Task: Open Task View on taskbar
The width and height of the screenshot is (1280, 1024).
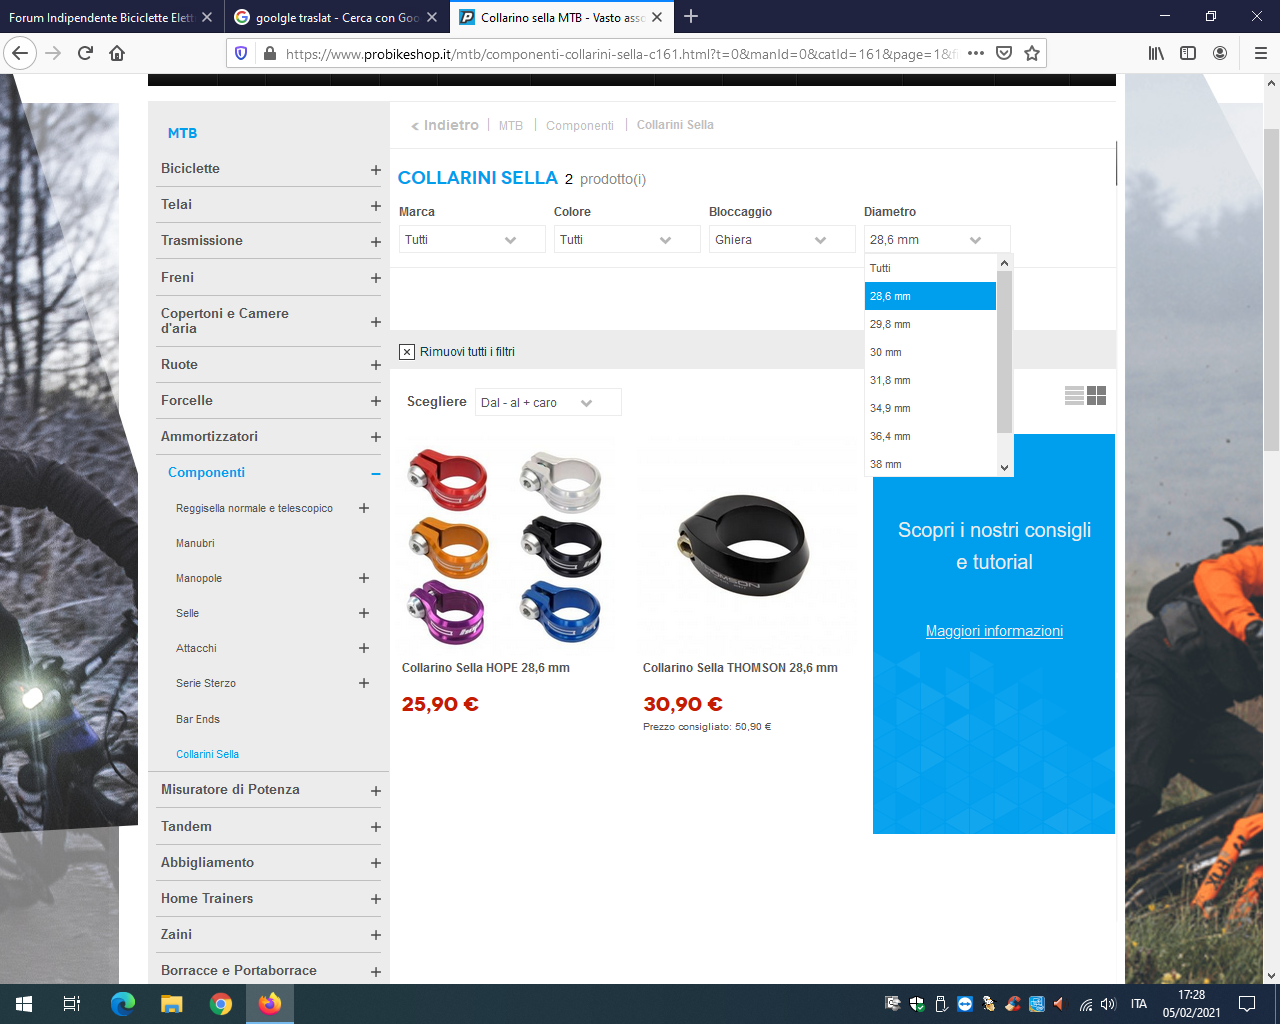Action: tap(72, 1004)
